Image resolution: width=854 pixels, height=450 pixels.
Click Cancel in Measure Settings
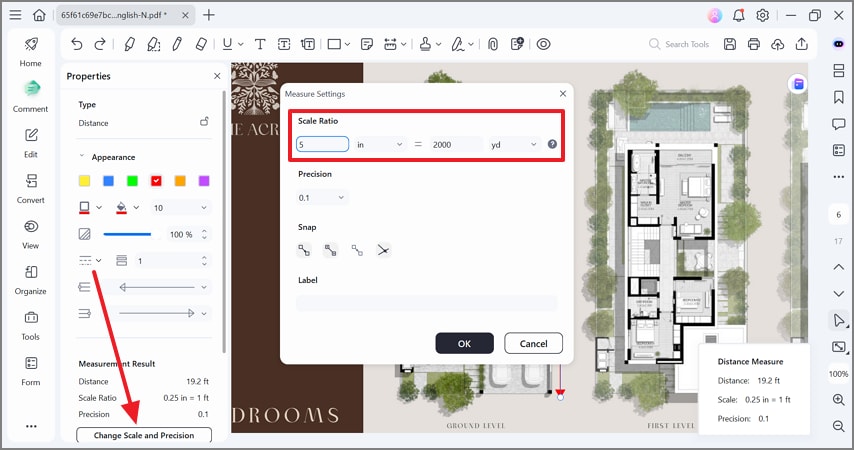click(533, 343)
